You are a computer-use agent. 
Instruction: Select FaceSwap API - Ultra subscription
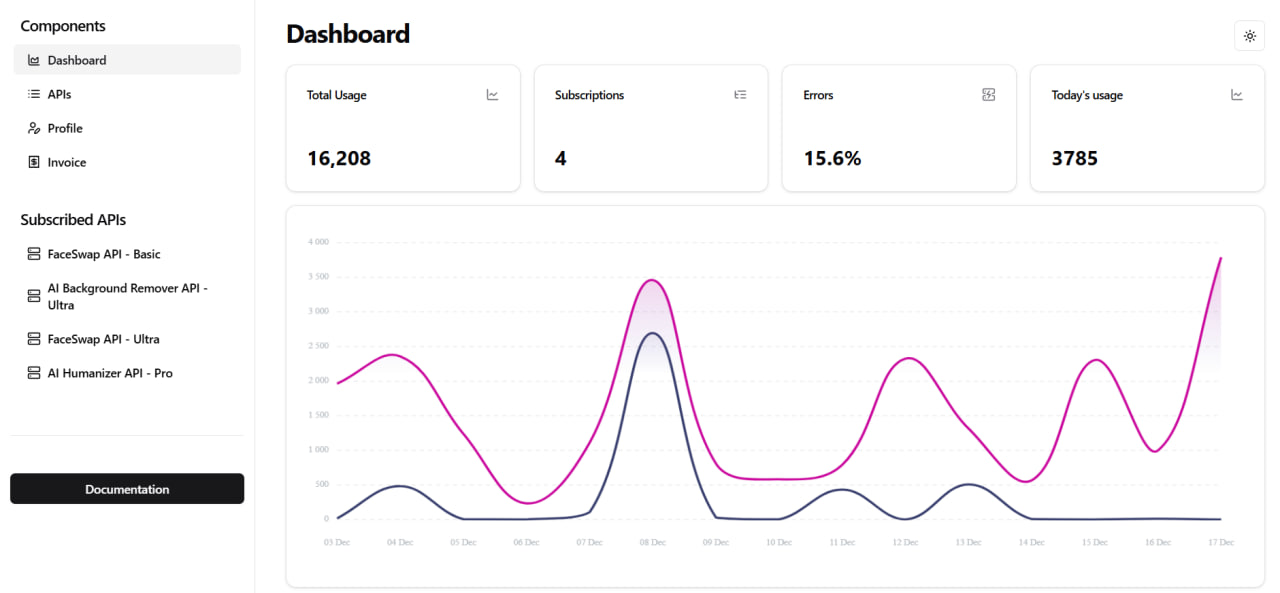tap(127, 339)
